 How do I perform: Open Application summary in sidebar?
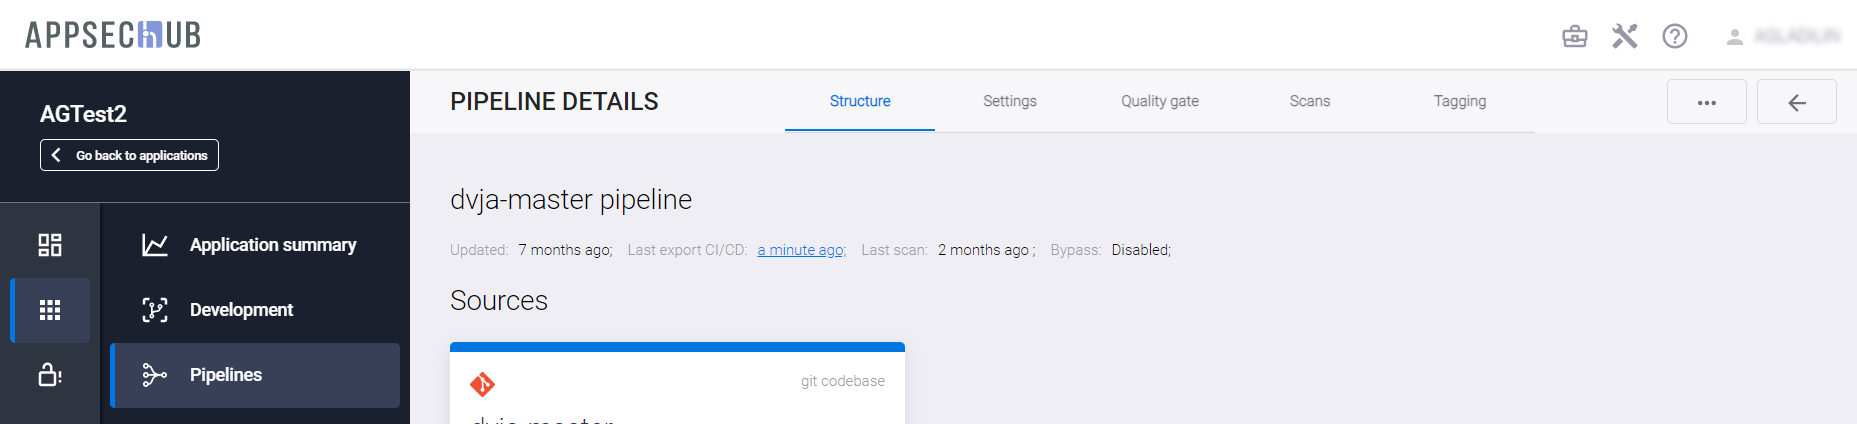(x=272, y=245)
